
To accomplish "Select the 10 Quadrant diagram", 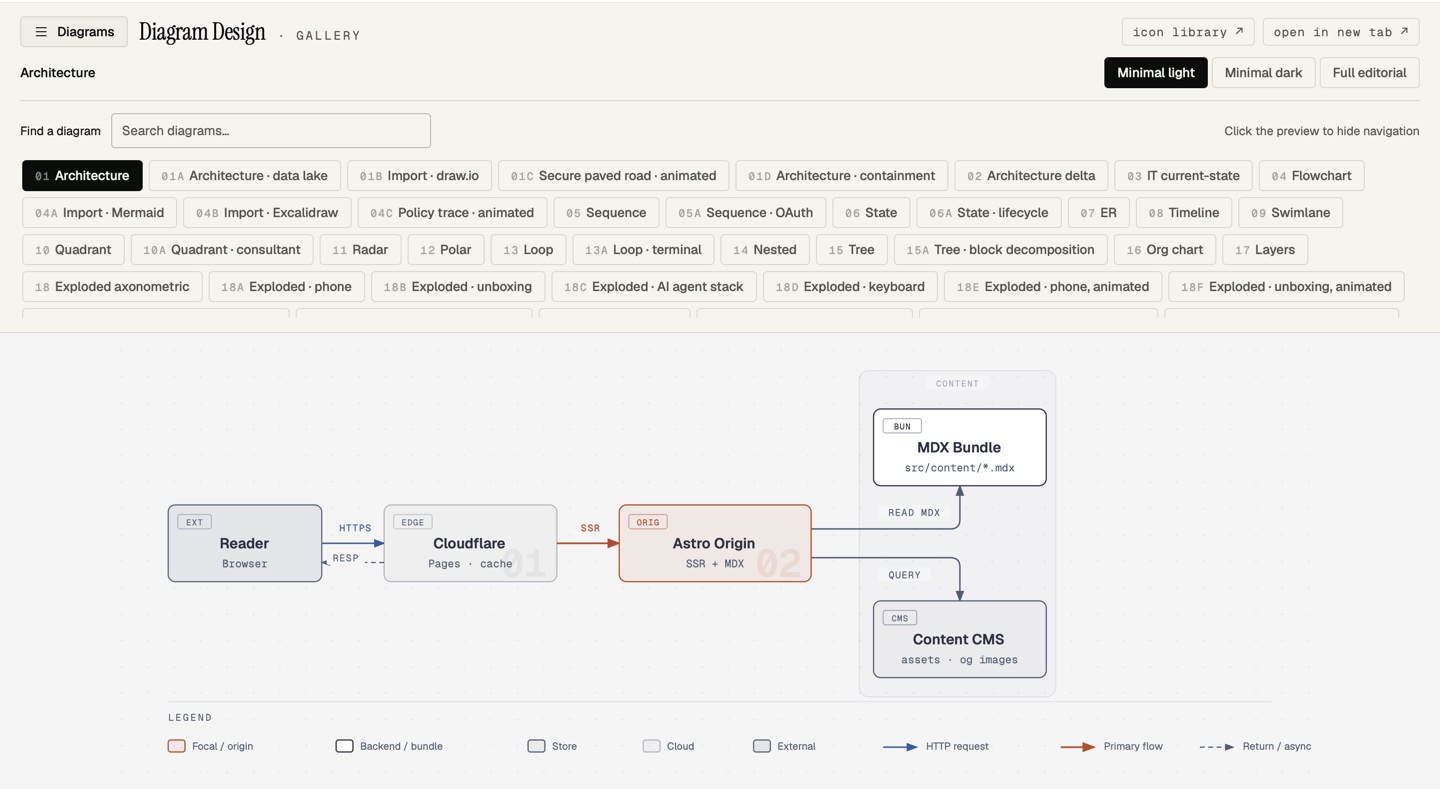I will (x=73, y=250).
